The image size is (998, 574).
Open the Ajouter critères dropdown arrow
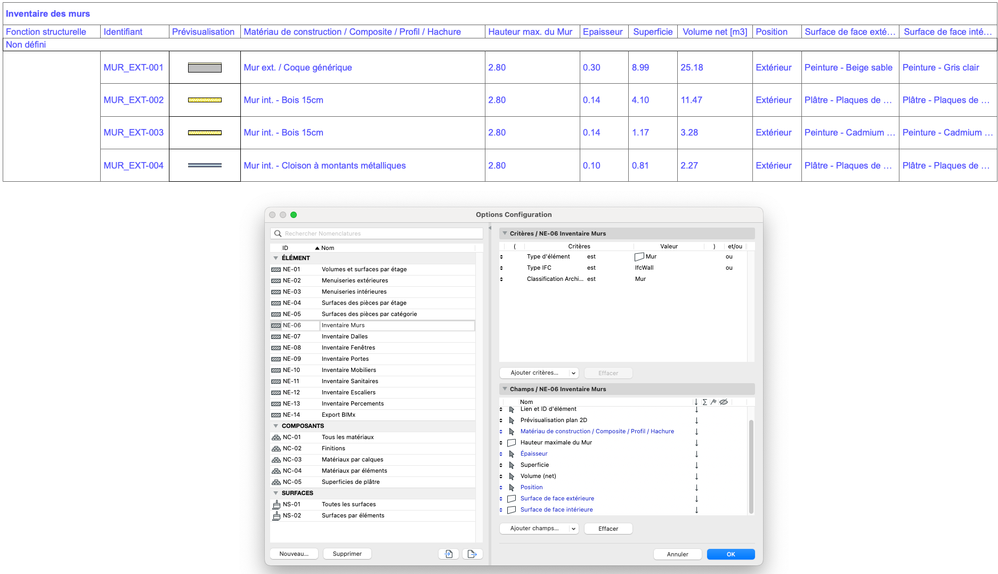pos(573,373)
